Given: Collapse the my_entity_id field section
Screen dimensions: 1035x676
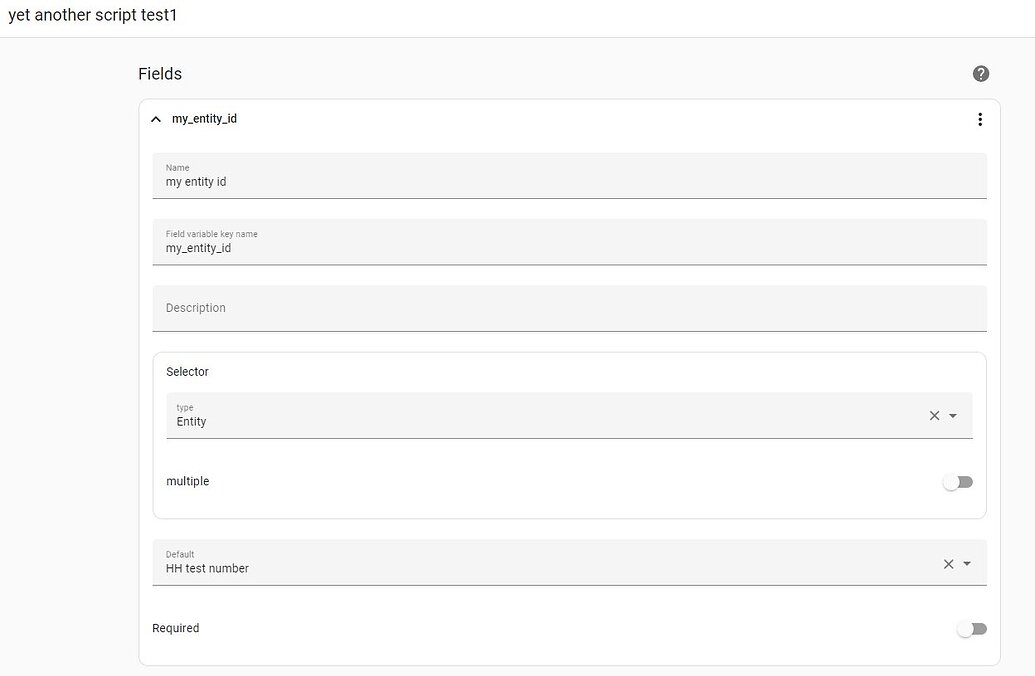Looking at the screenshot, I should pos(156,118).
